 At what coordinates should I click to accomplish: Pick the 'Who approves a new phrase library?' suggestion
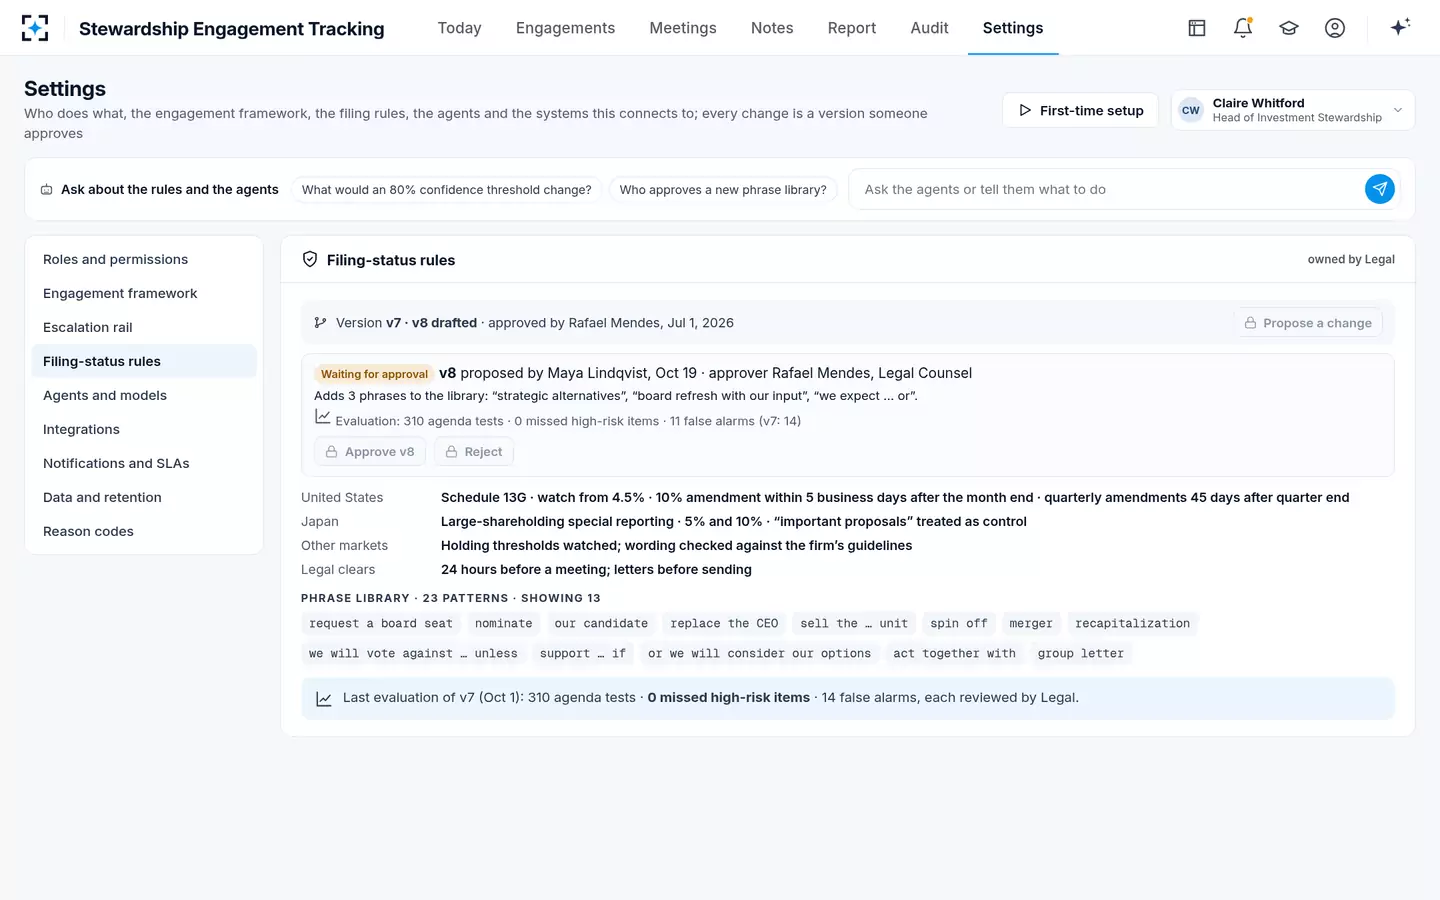click(723, 190)
